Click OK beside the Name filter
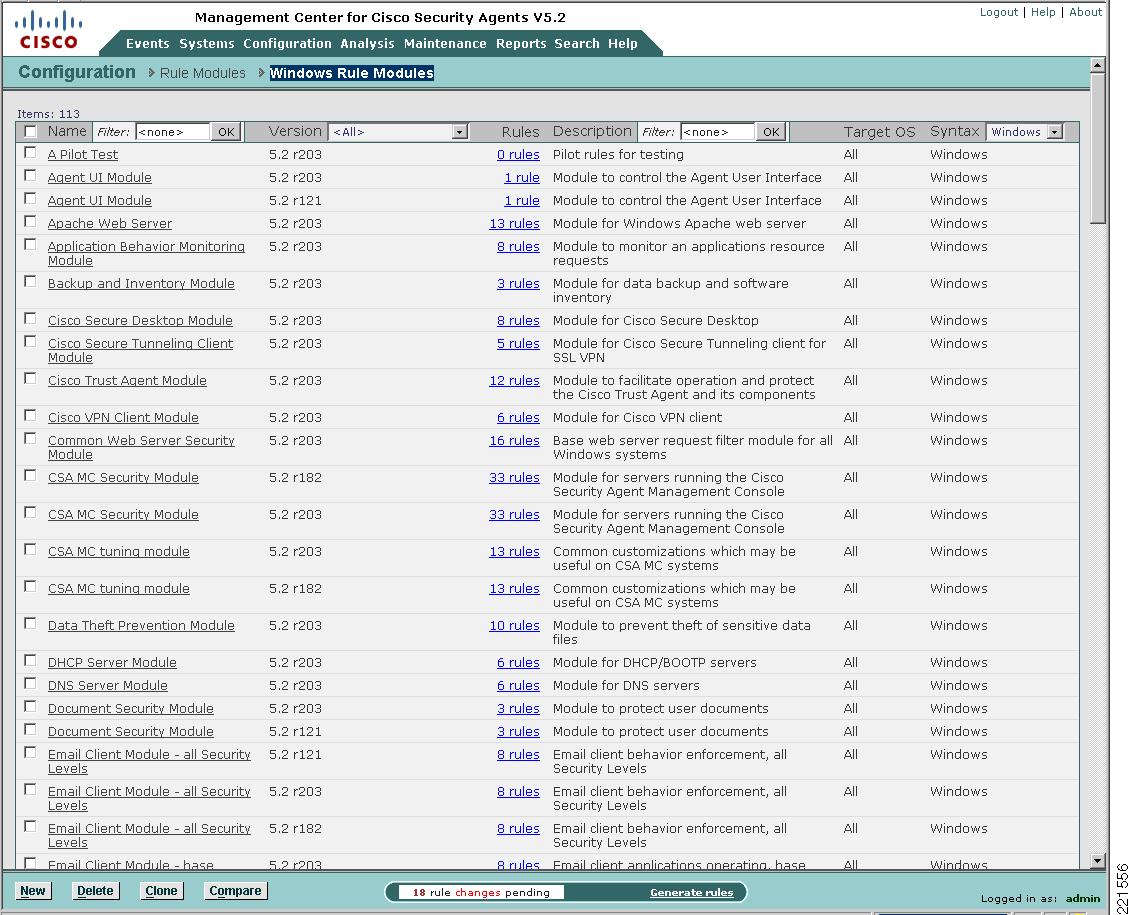1129x915 pixels. pos(226,132)
